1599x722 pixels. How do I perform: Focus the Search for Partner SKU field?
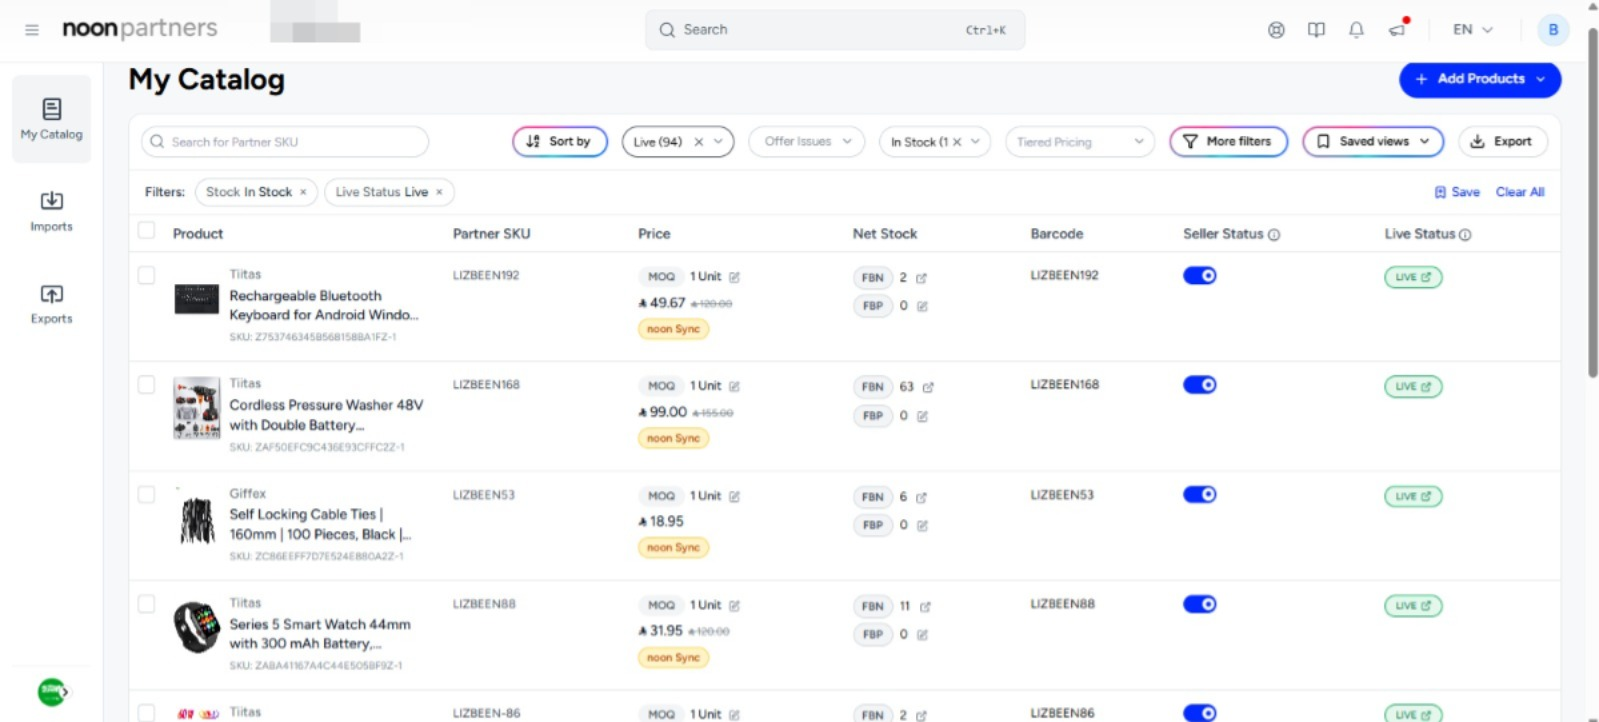tap(285, 142)
